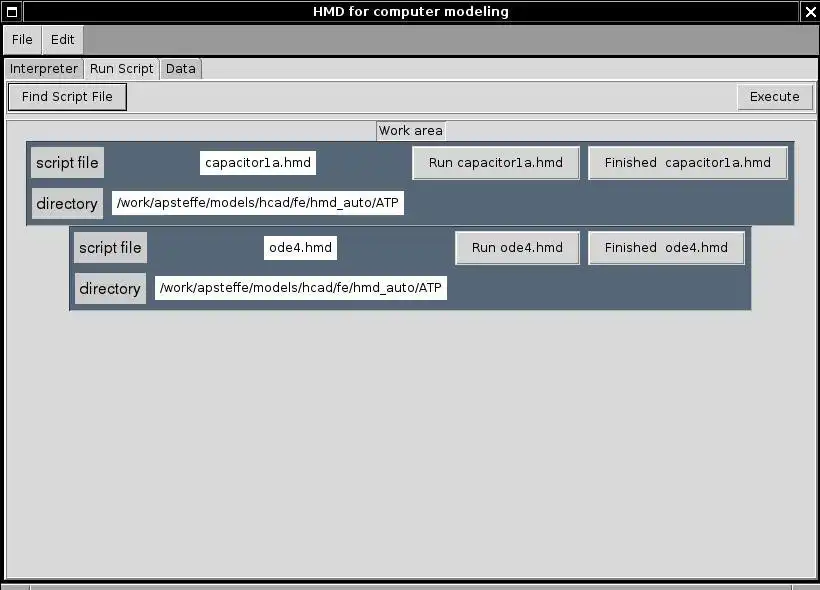The image size is (820, 590).
Task: Run capacitor1a.hmd script
Action: tap(496, 163)
